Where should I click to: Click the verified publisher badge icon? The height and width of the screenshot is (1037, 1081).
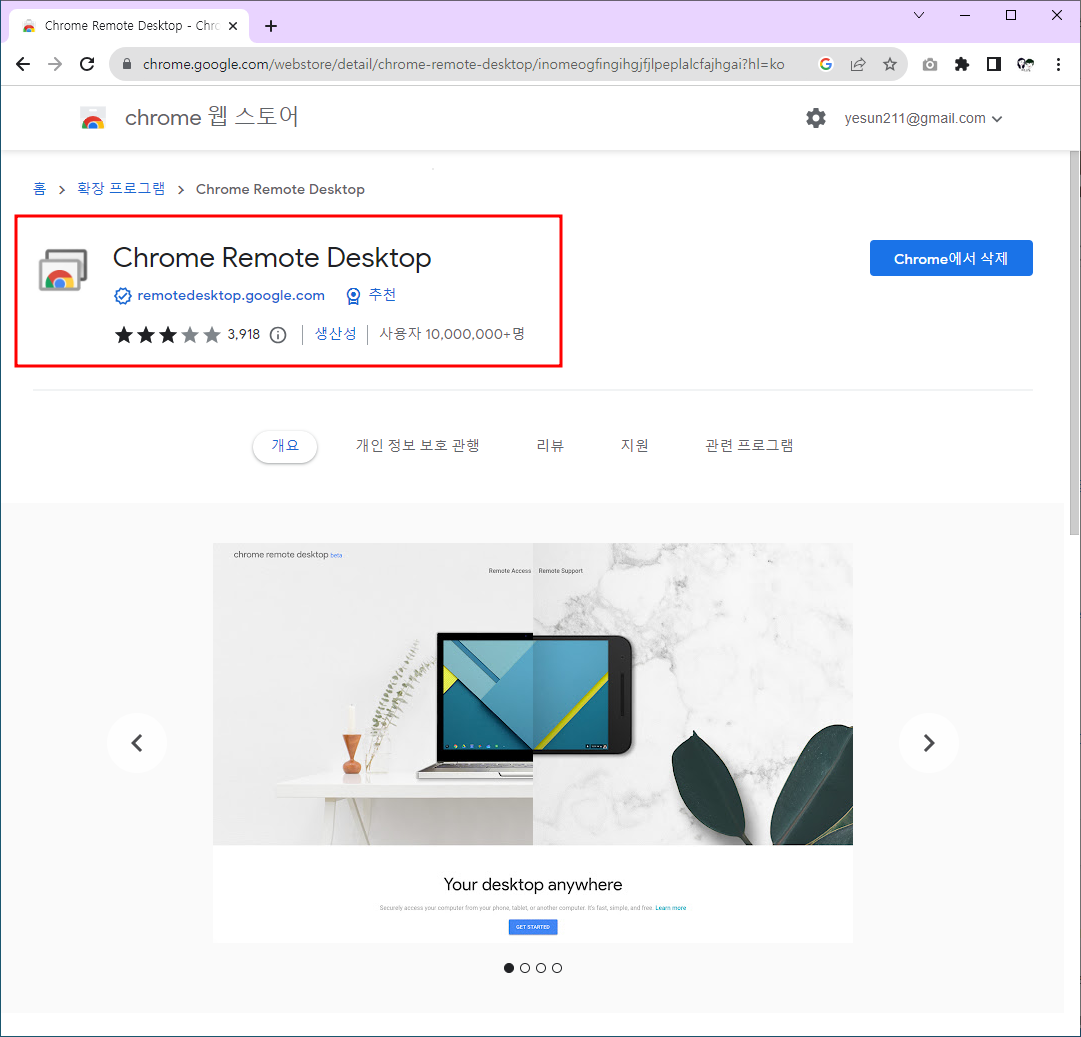[x=123, y=296]
